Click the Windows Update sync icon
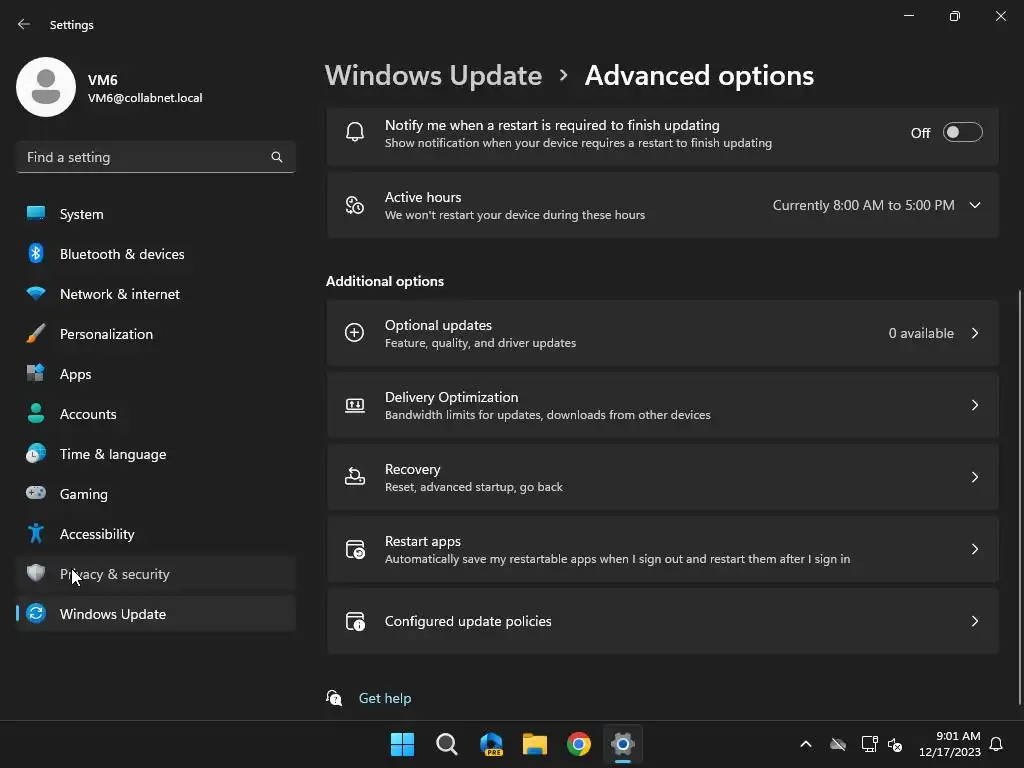Viewport: 1024px width, 768px height. pyautogui.click(x=36, y=613)
